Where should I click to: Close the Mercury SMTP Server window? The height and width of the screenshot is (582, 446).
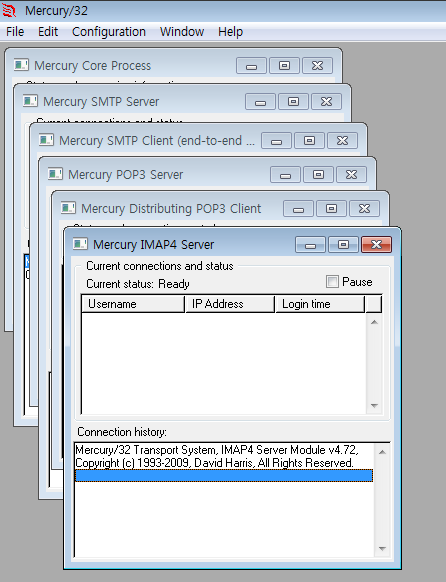pos(326,102)
